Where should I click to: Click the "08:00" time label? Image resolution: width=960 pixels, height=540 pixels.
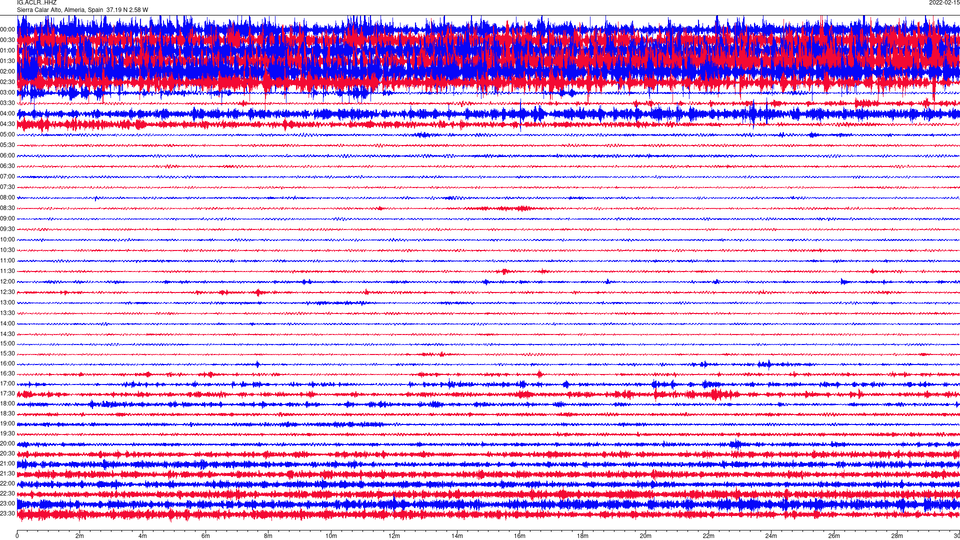point(7,197)
